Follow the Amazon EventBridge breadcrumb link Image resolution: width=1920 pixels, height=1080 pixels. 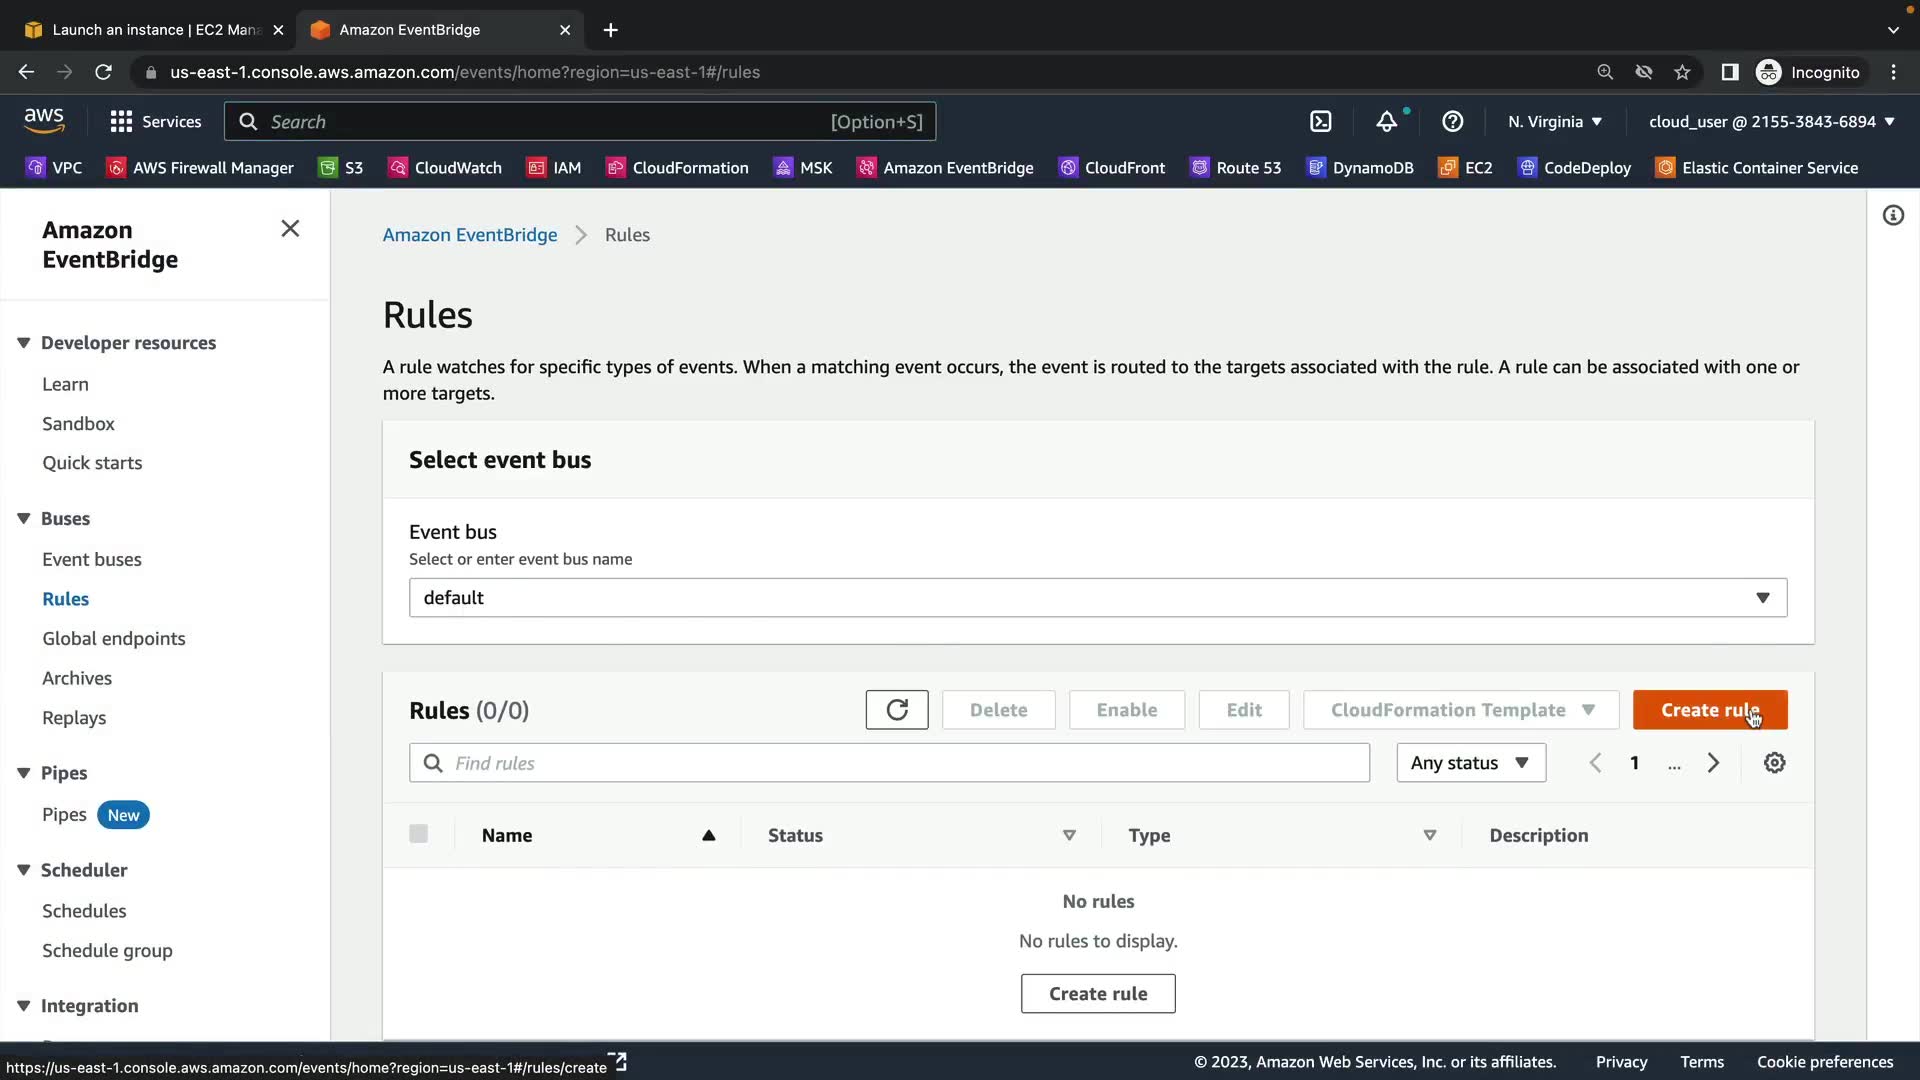(469, 235)
